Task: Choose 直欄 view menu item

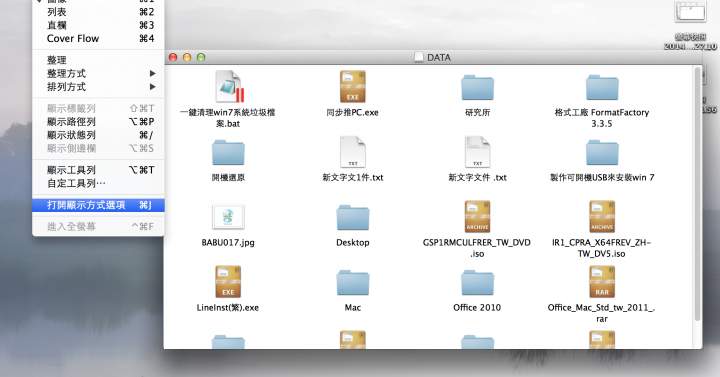Action: 98,25
